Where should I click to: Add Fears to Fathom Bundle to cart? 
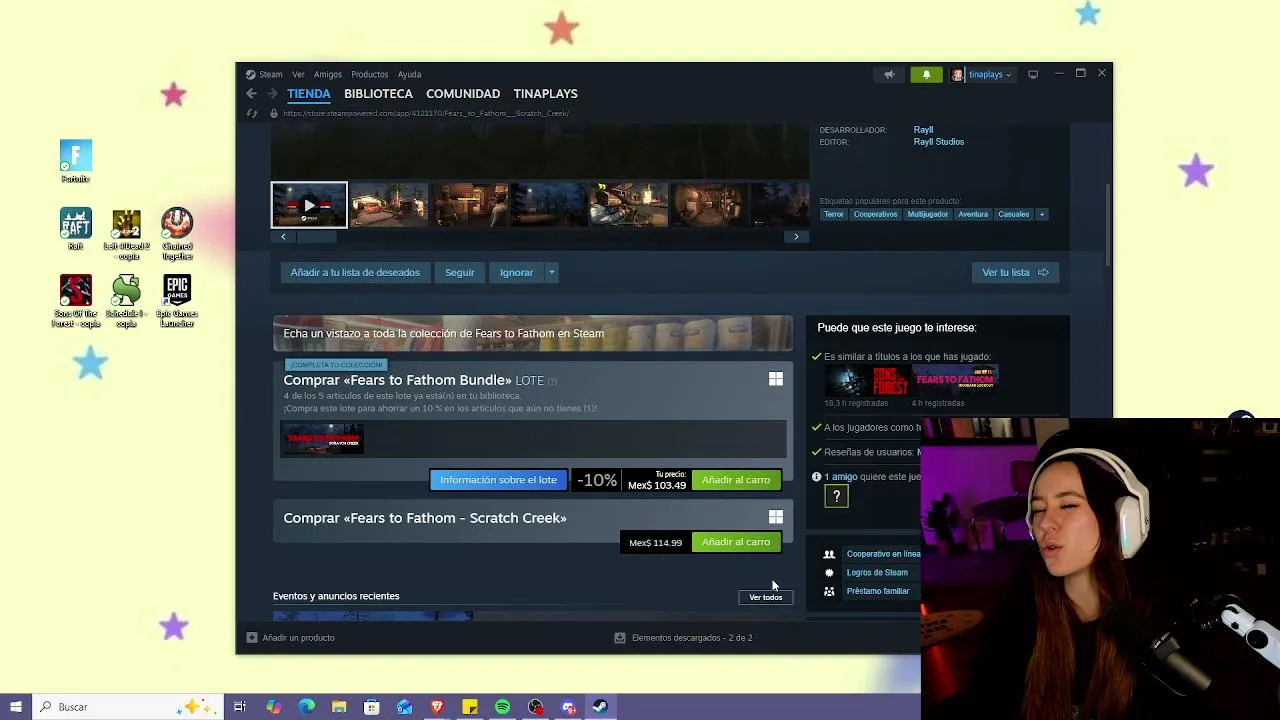pyautogui.click(x=736, y=480)
